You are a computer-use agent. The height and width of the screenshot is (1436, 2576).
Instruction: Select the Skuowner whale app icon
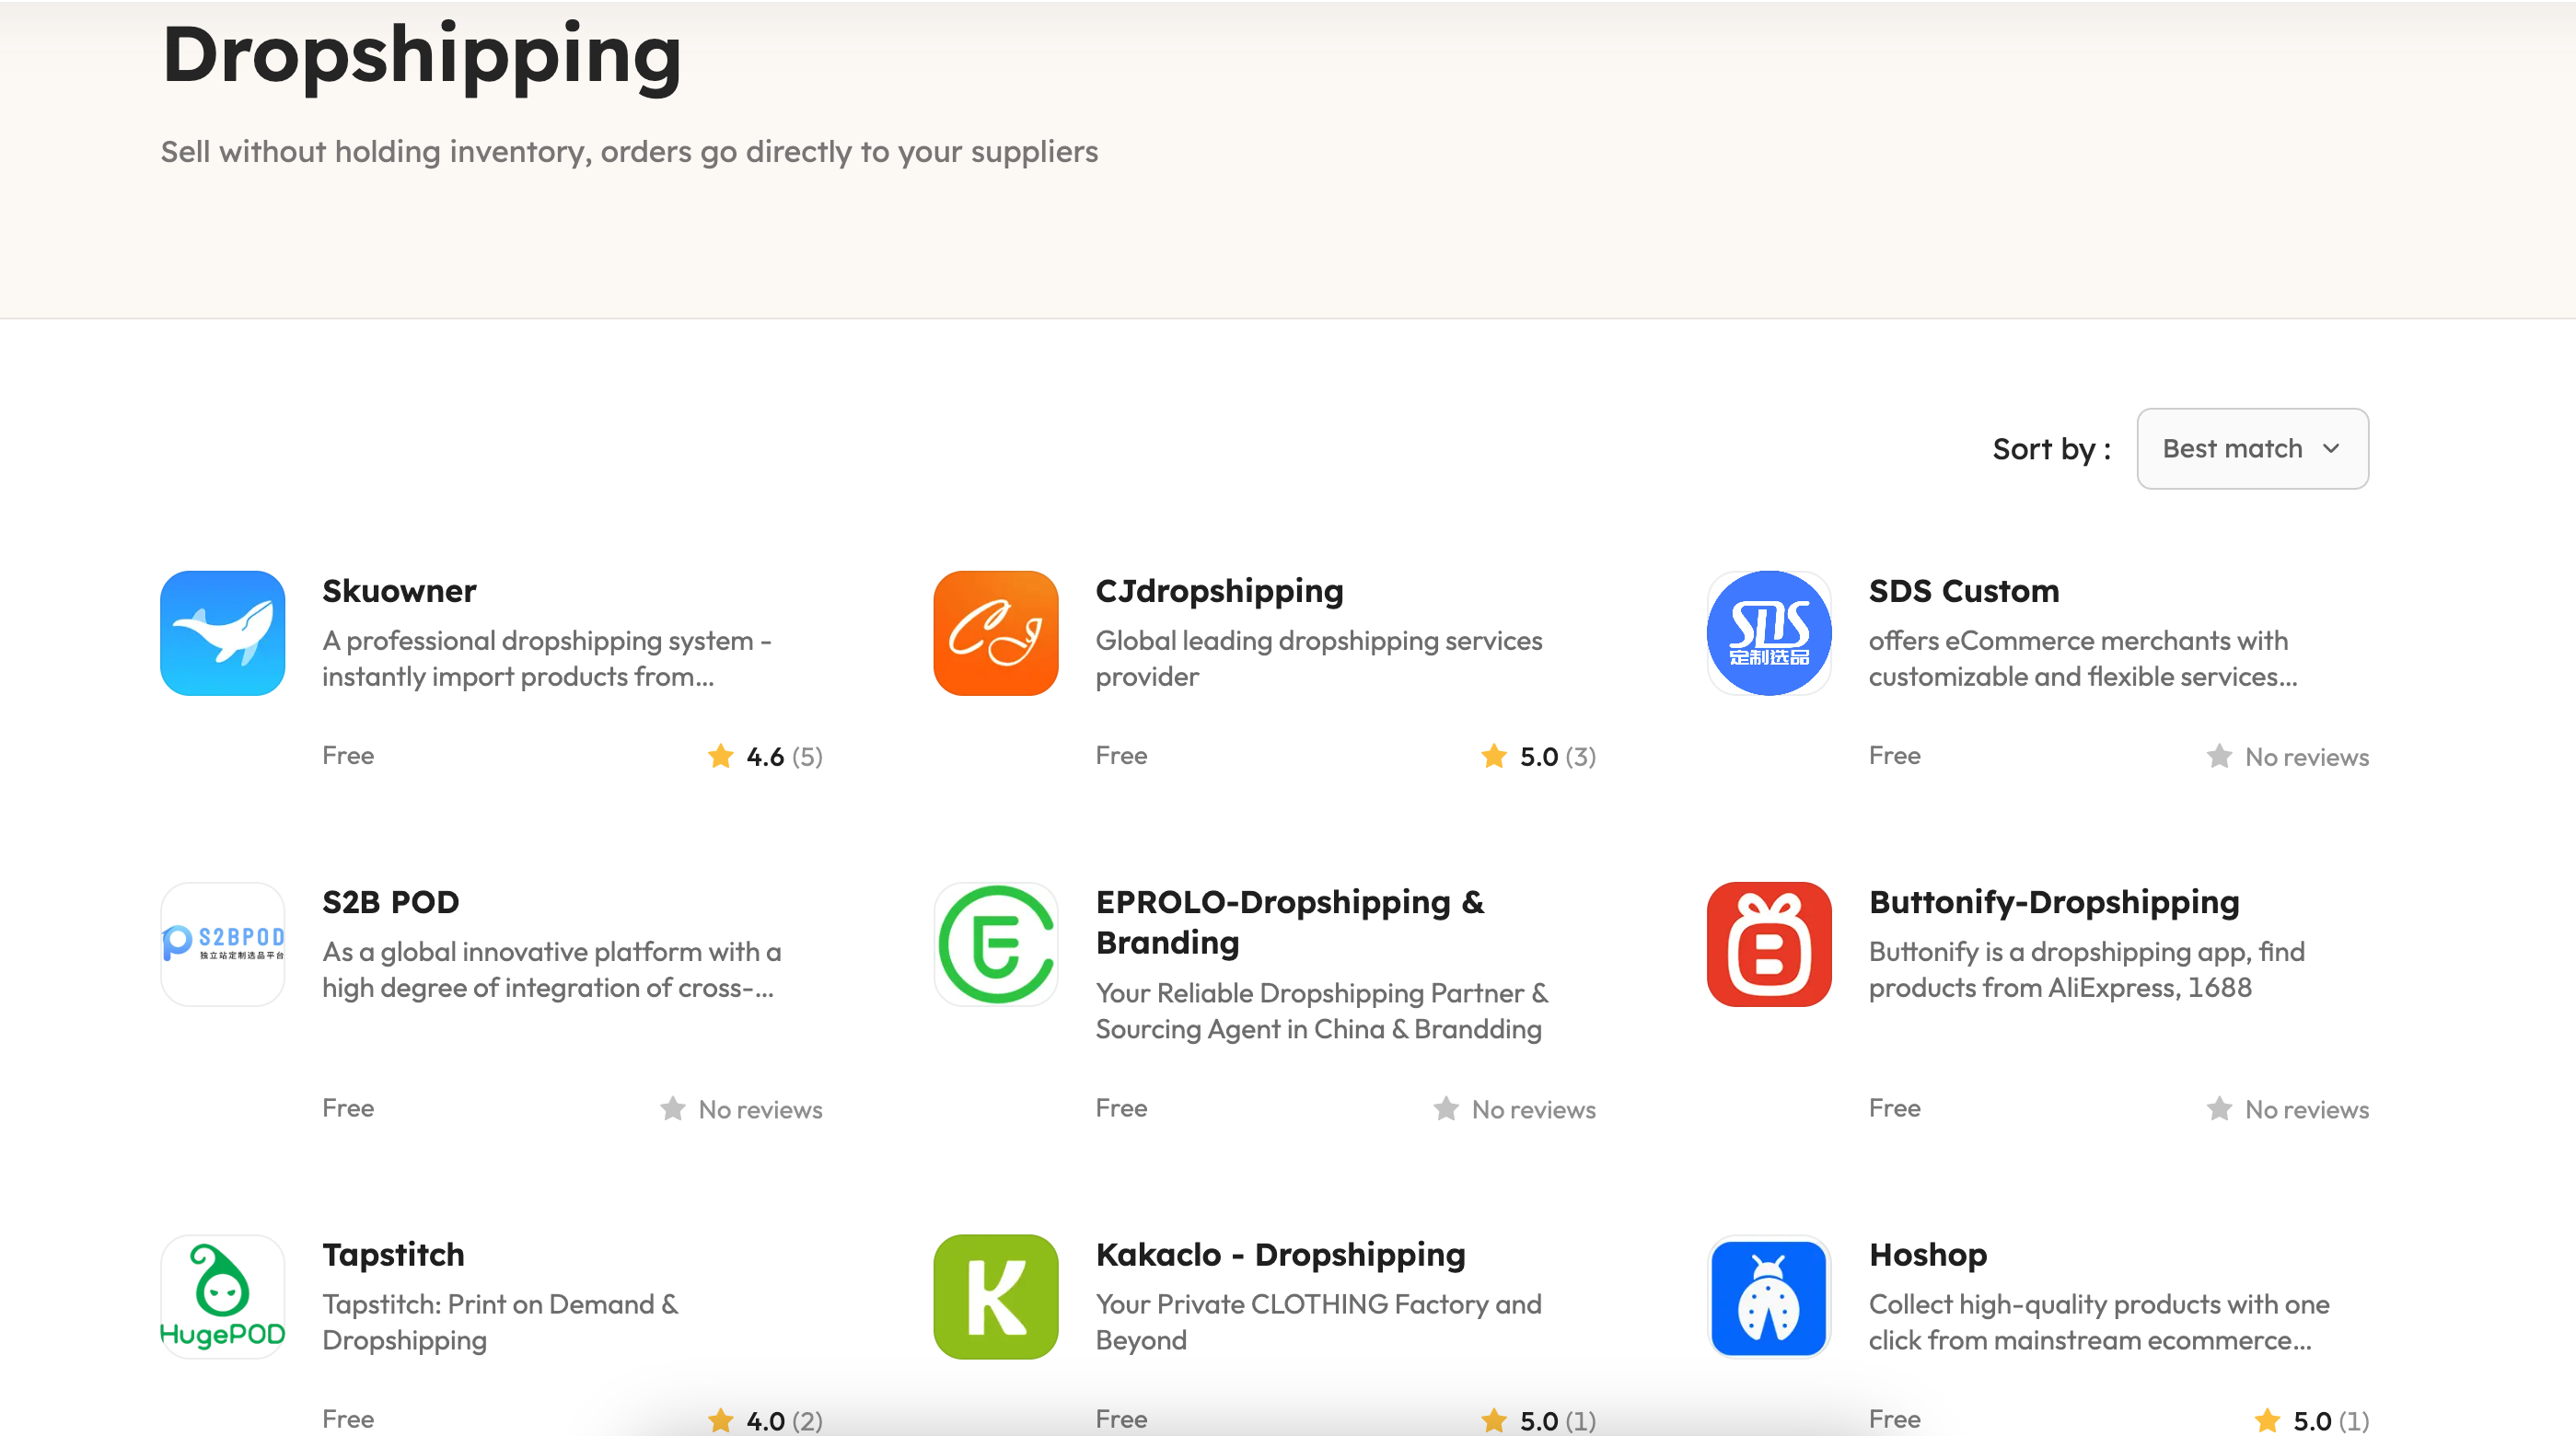[x=222, y=632]
